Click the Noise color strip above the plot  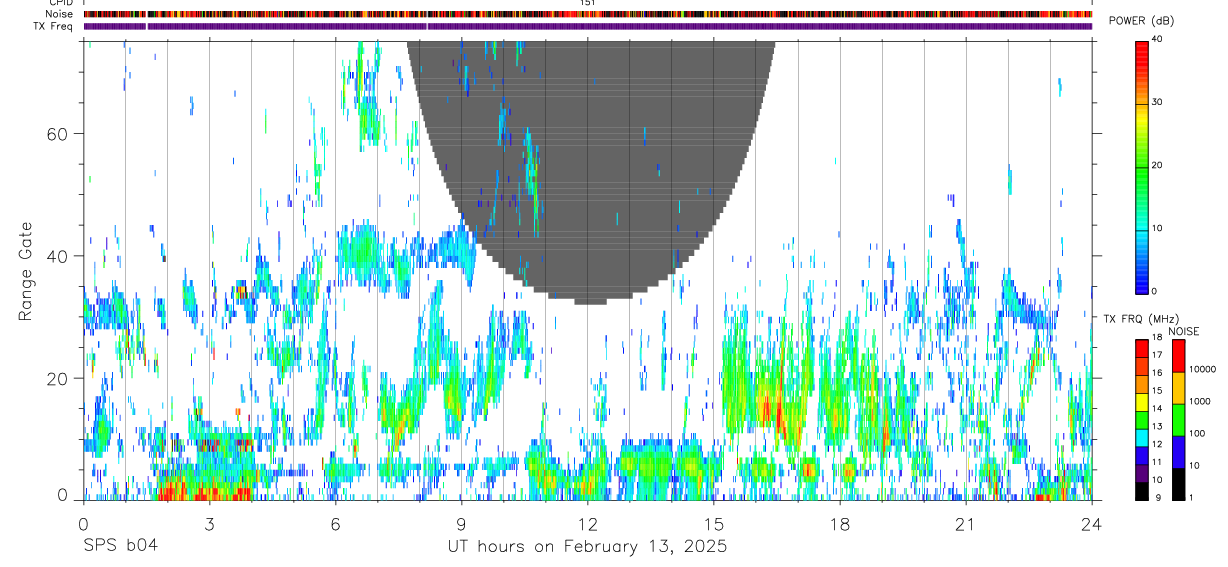pos(588,14)
